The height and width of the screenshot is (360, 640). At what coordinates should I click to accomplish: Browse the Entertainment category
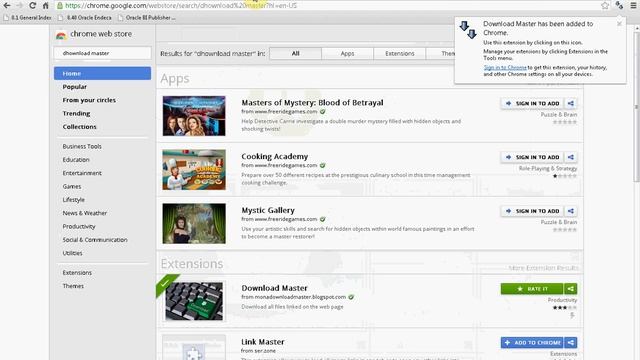point(82,173)
